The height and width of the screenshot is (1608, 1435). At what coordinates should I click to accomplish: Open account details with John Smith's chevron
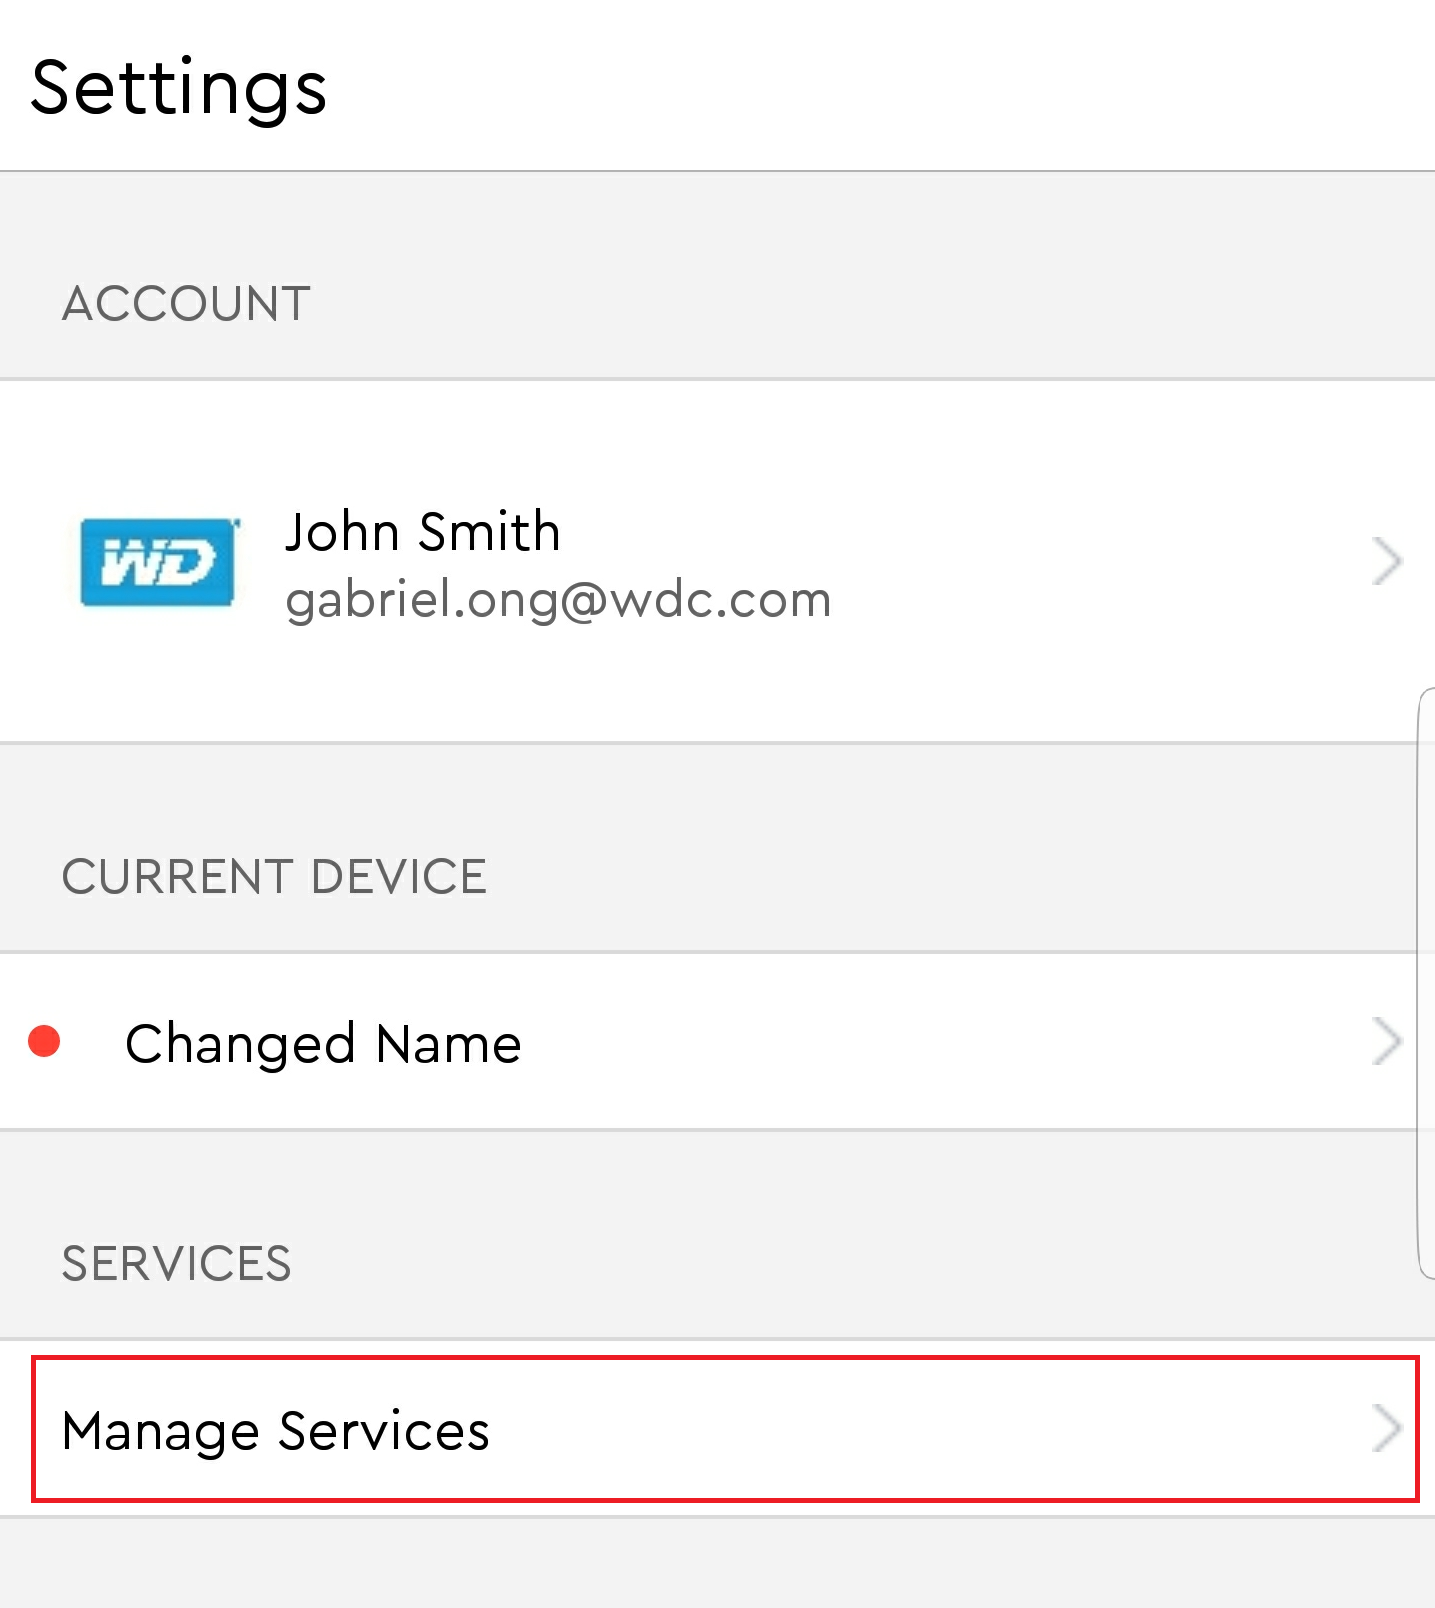pos(1386,561)
